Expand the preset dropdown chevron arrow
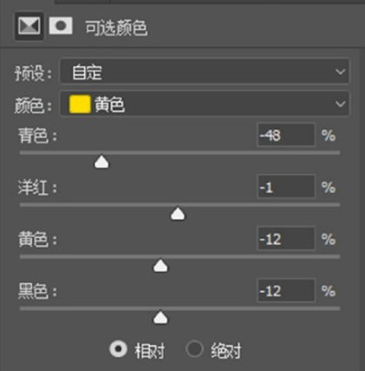This screenshot has width=365, height=371. coord(340,72)
